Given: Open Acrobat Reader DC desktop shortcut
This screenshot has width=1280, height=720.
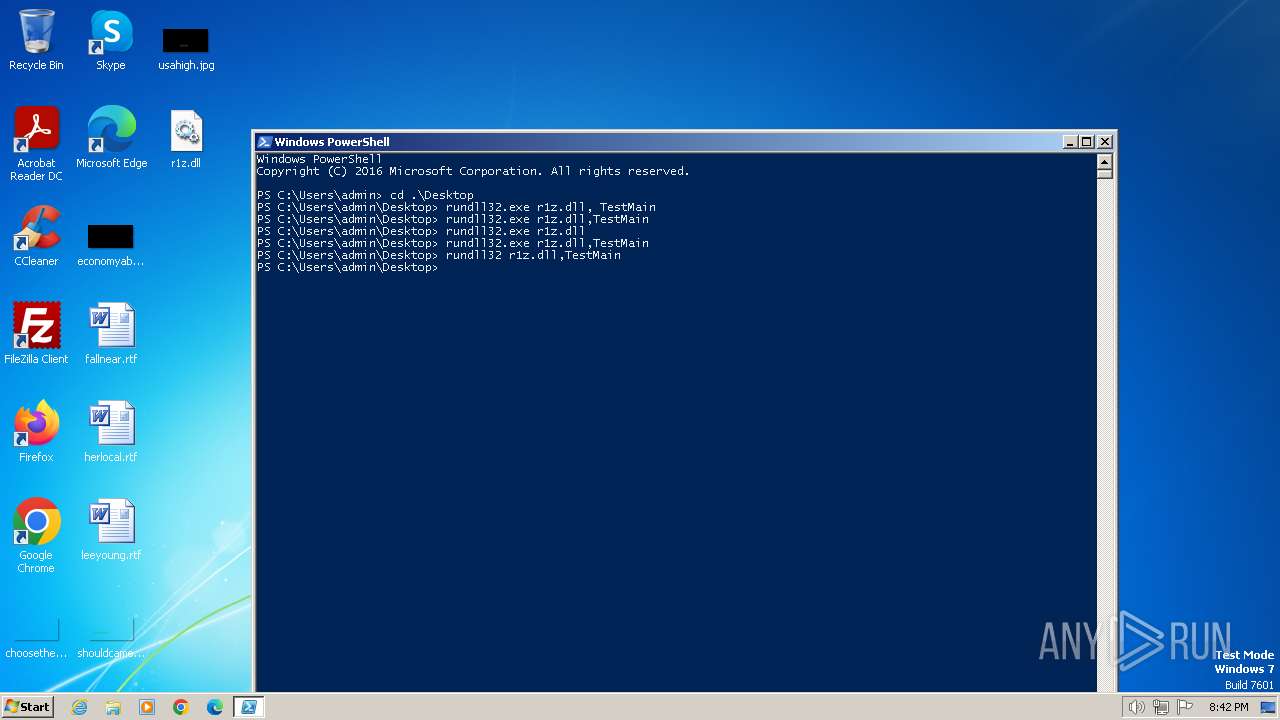Looking at the screenshot, I should point(36,143).
